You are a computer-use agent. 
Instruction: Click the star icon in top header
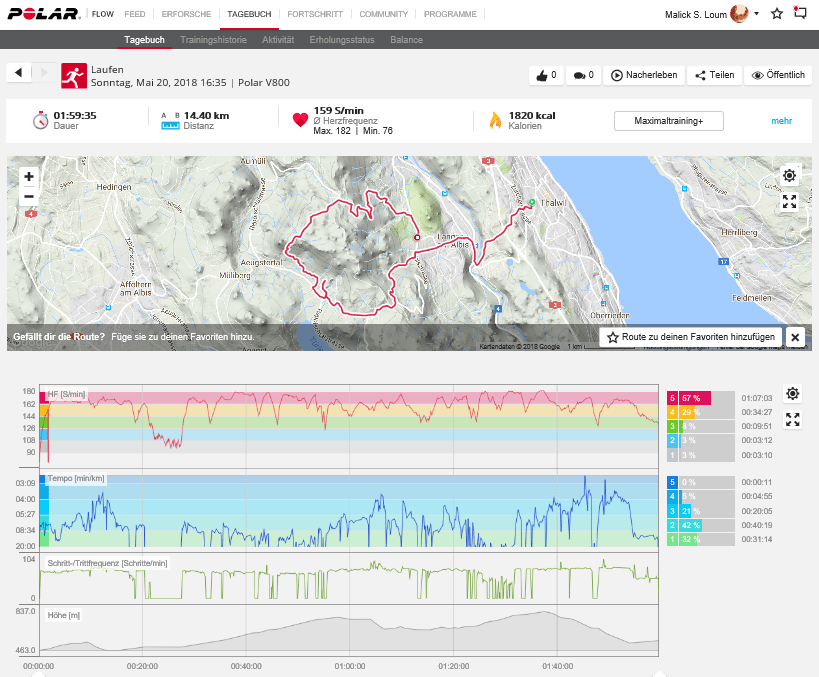click(777, 14)
